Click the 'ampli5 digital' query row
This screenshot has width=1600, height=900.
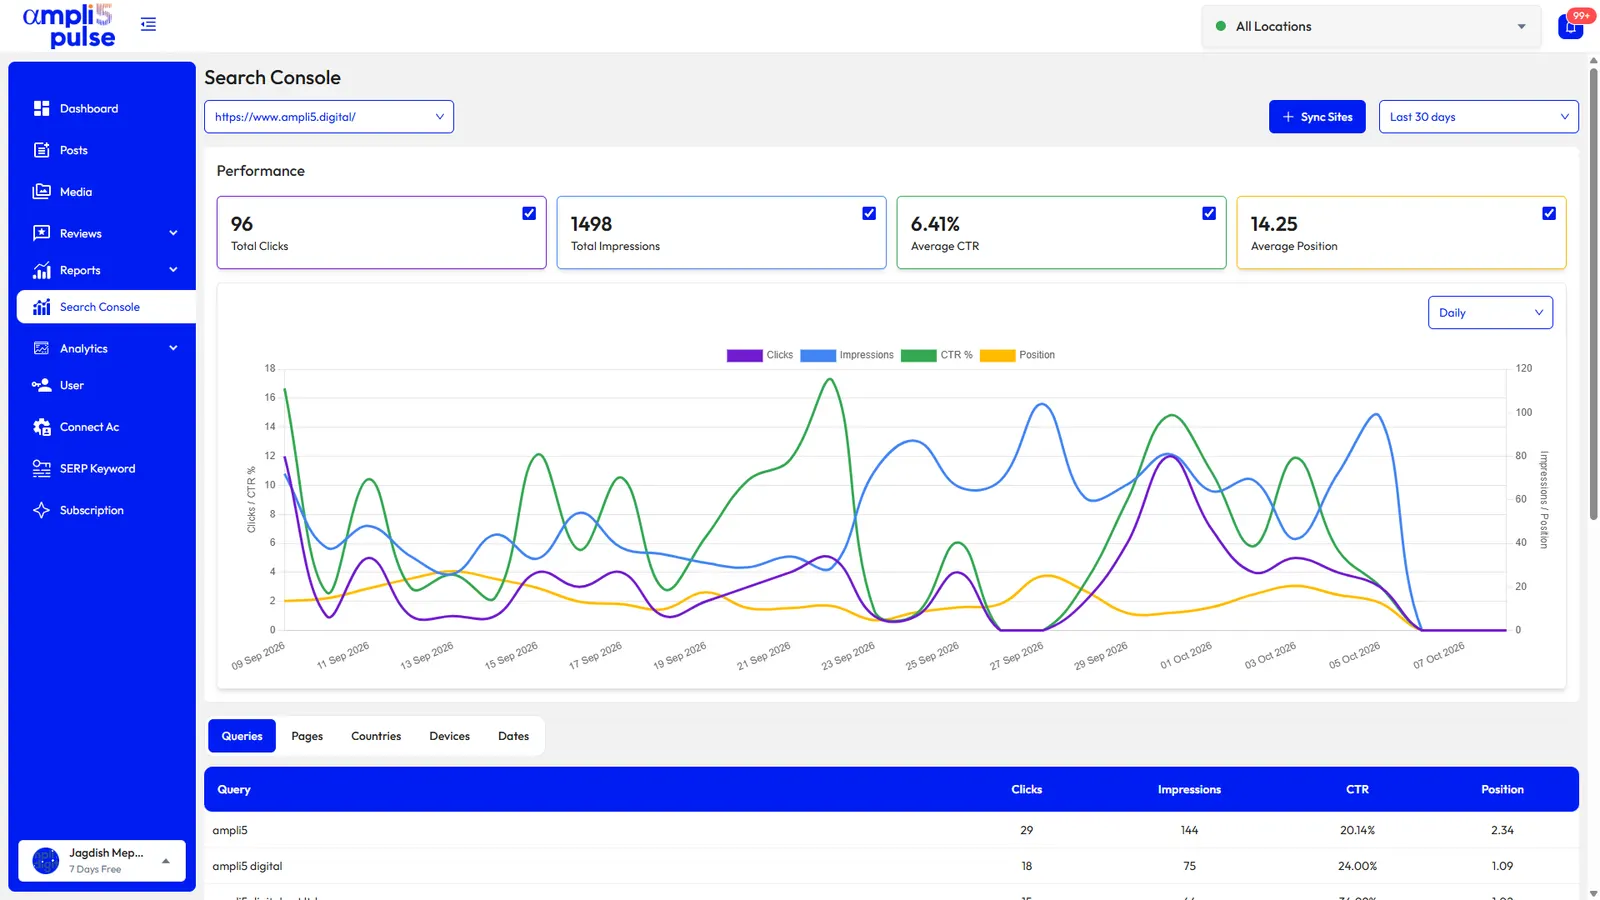891,866
